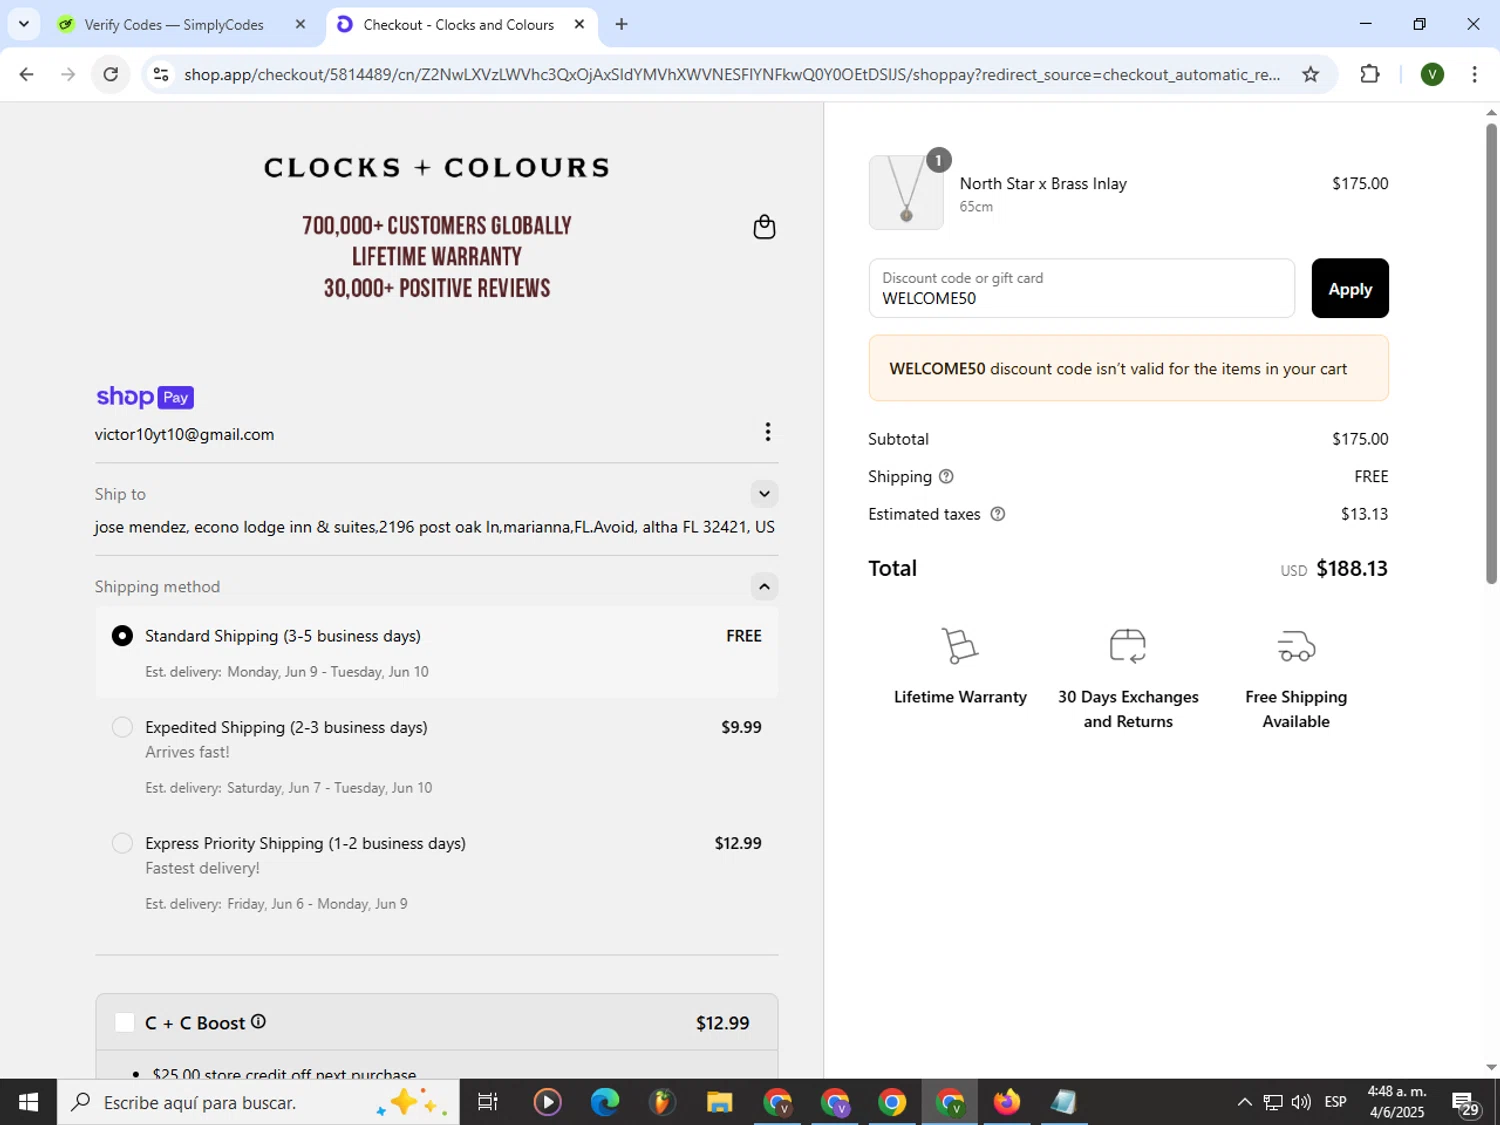Apply the discount code
This screenshot has width=1500, height=1125.
[x=1350, y=288]
